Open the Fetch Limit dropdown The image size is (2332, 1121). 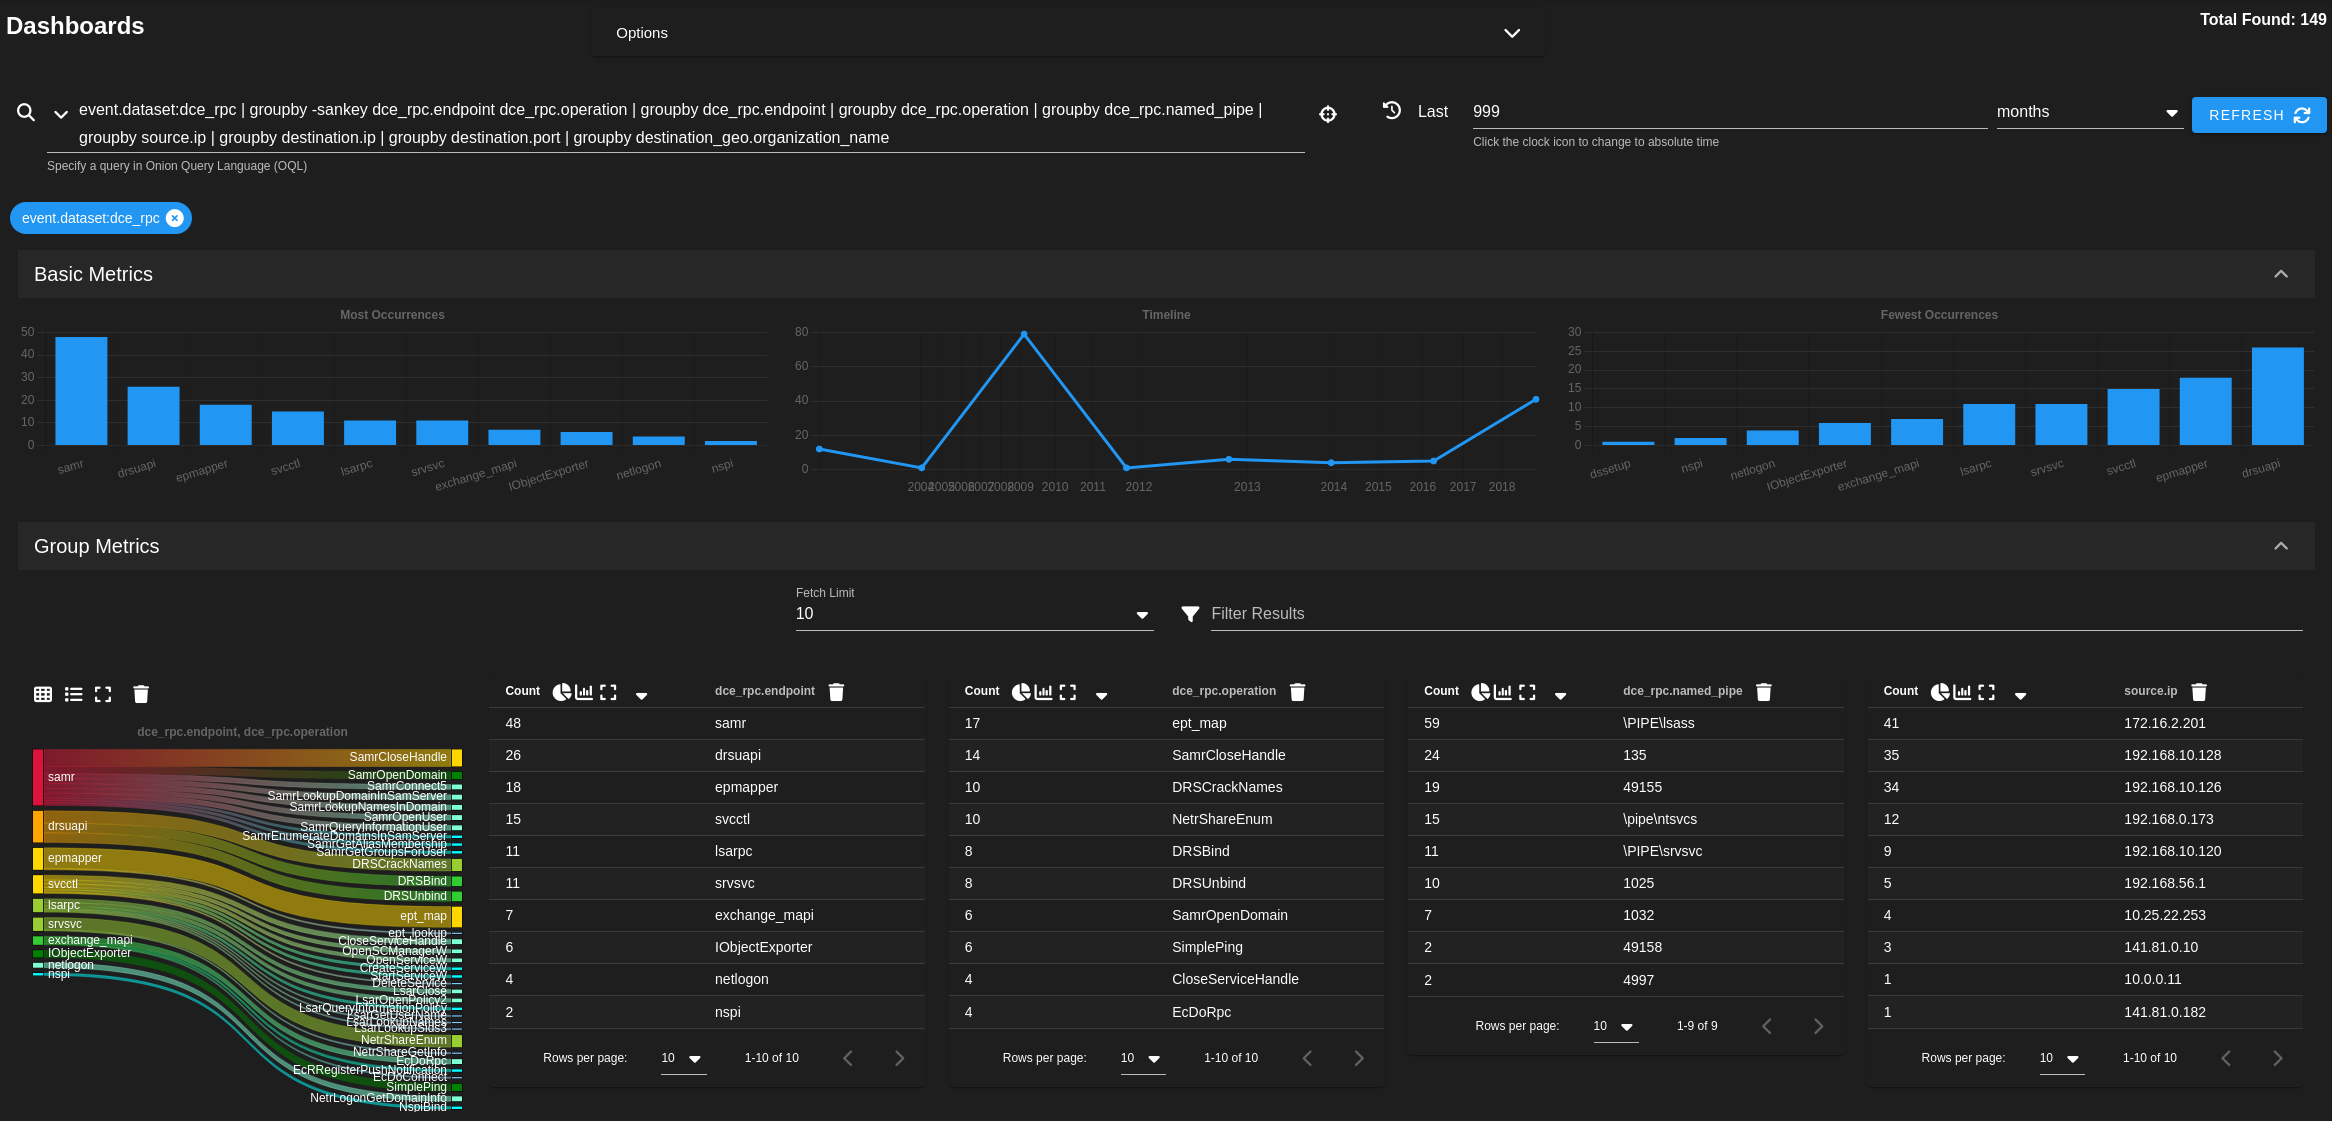coord(1141,614)
